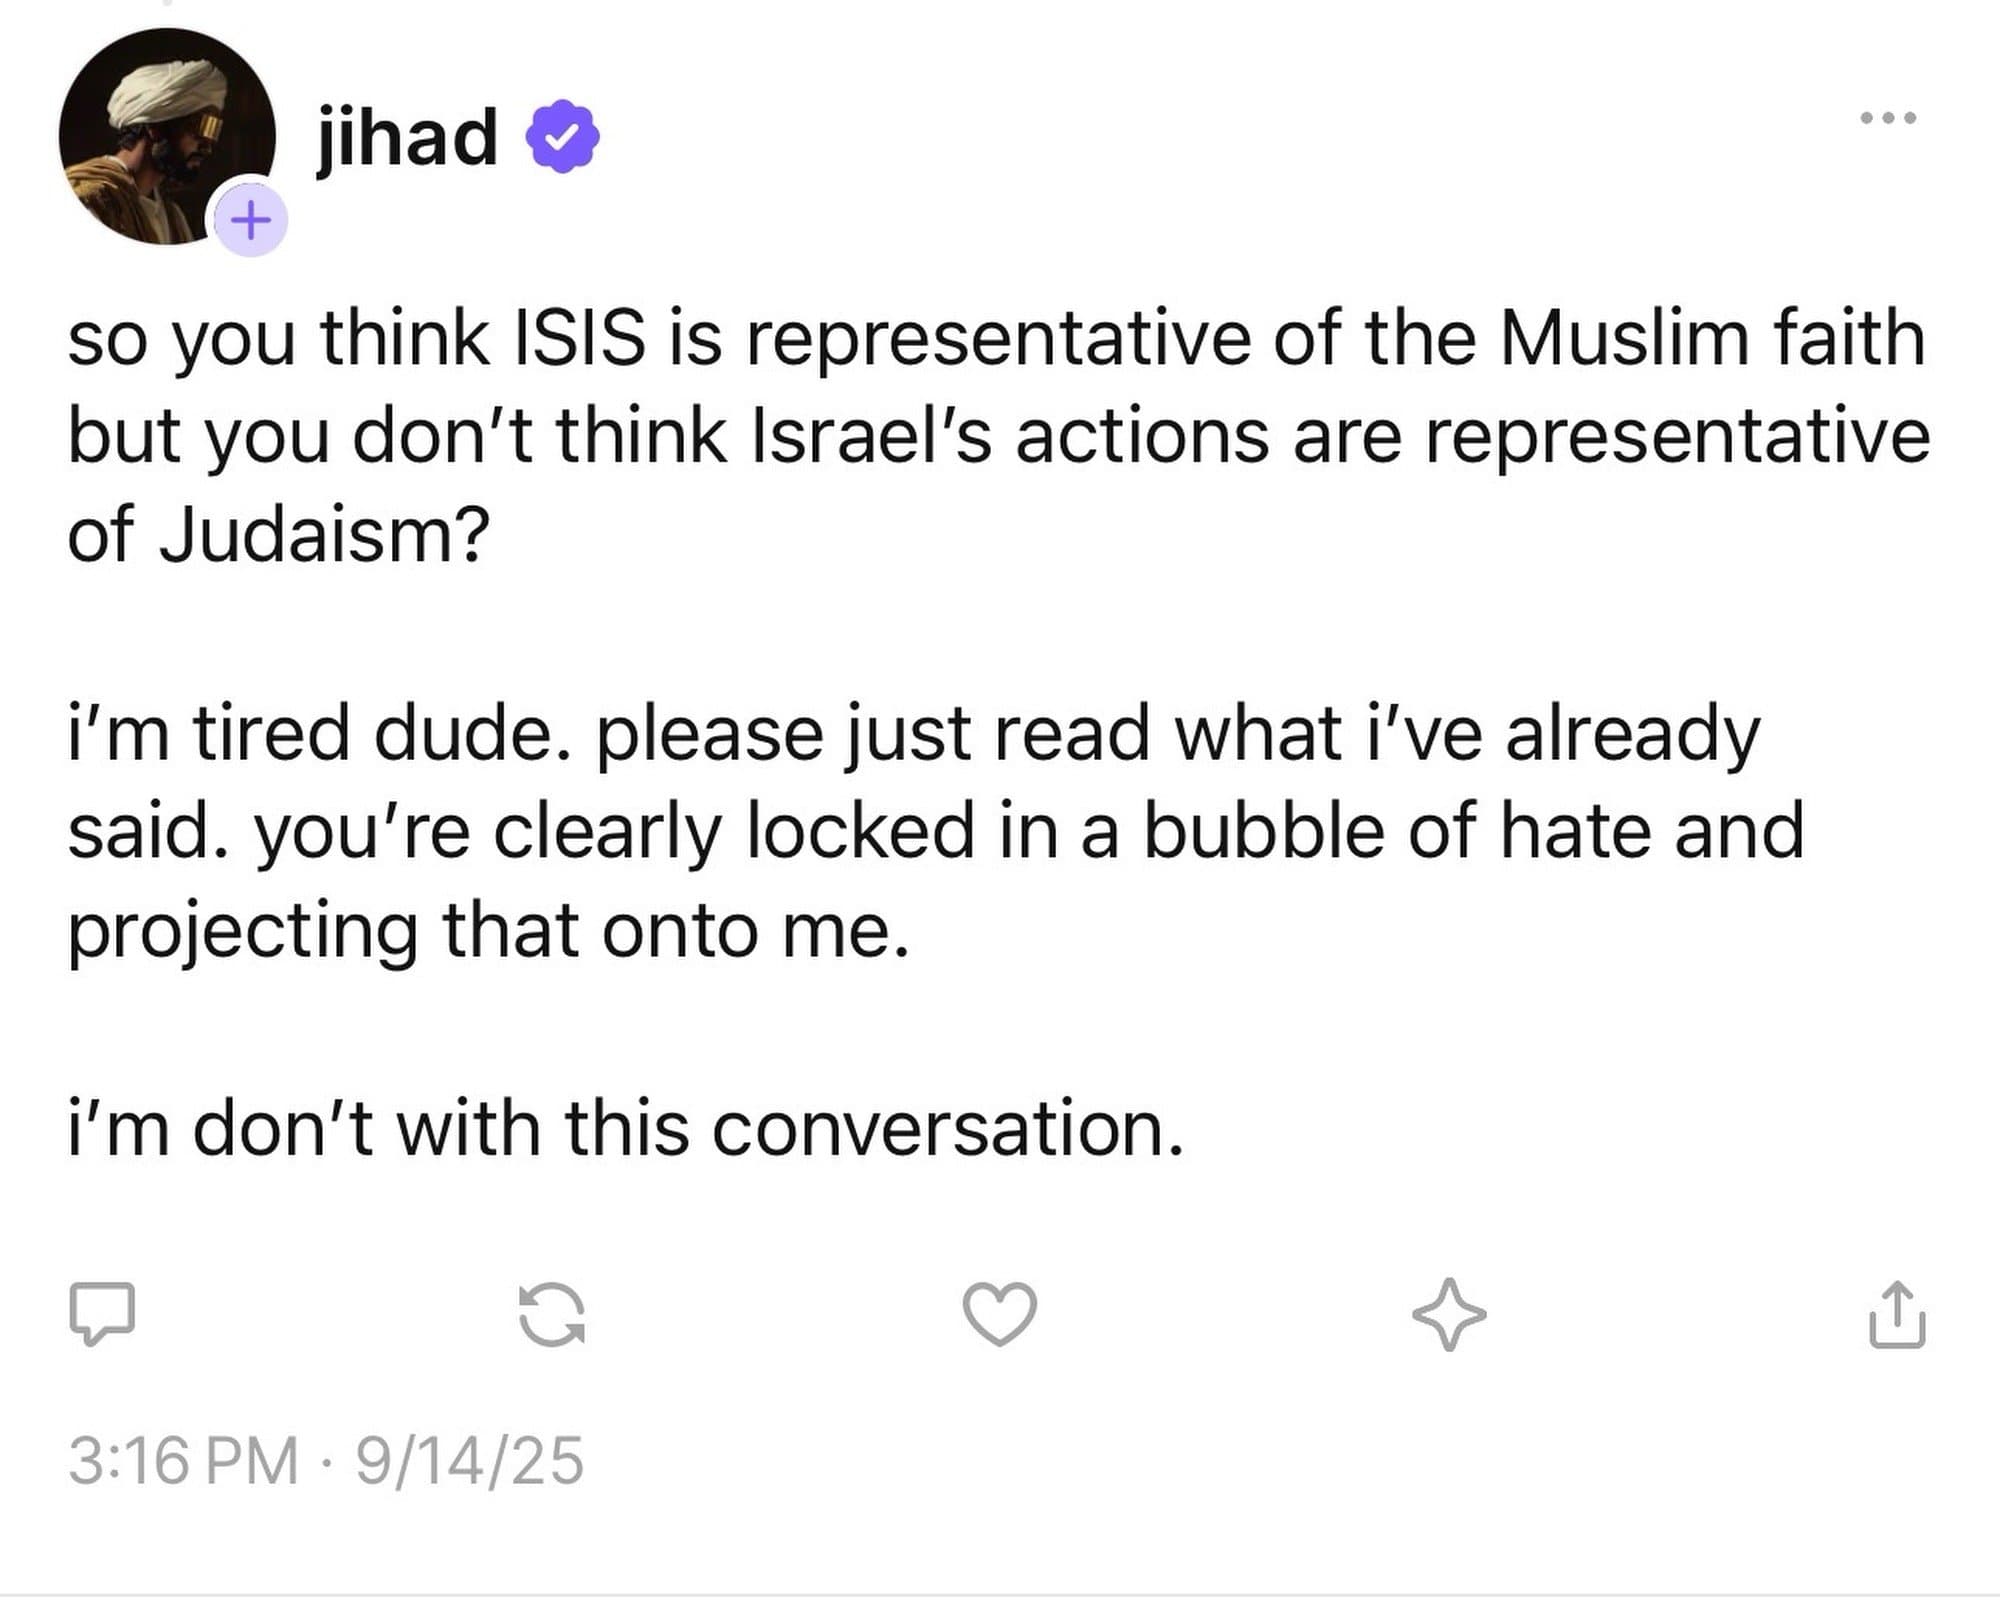Follow jihad using the plus badge
2000x1603 pixels.
point(250,219)
